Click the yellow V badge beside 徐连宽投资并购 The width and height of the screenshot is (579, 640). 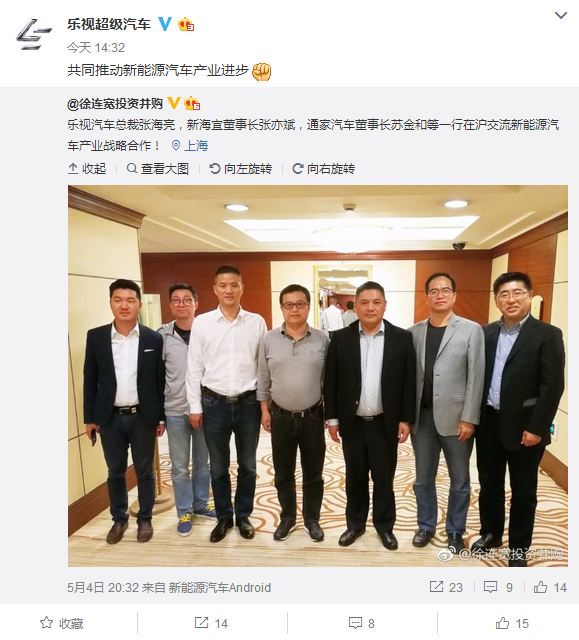tap(174, 103)
